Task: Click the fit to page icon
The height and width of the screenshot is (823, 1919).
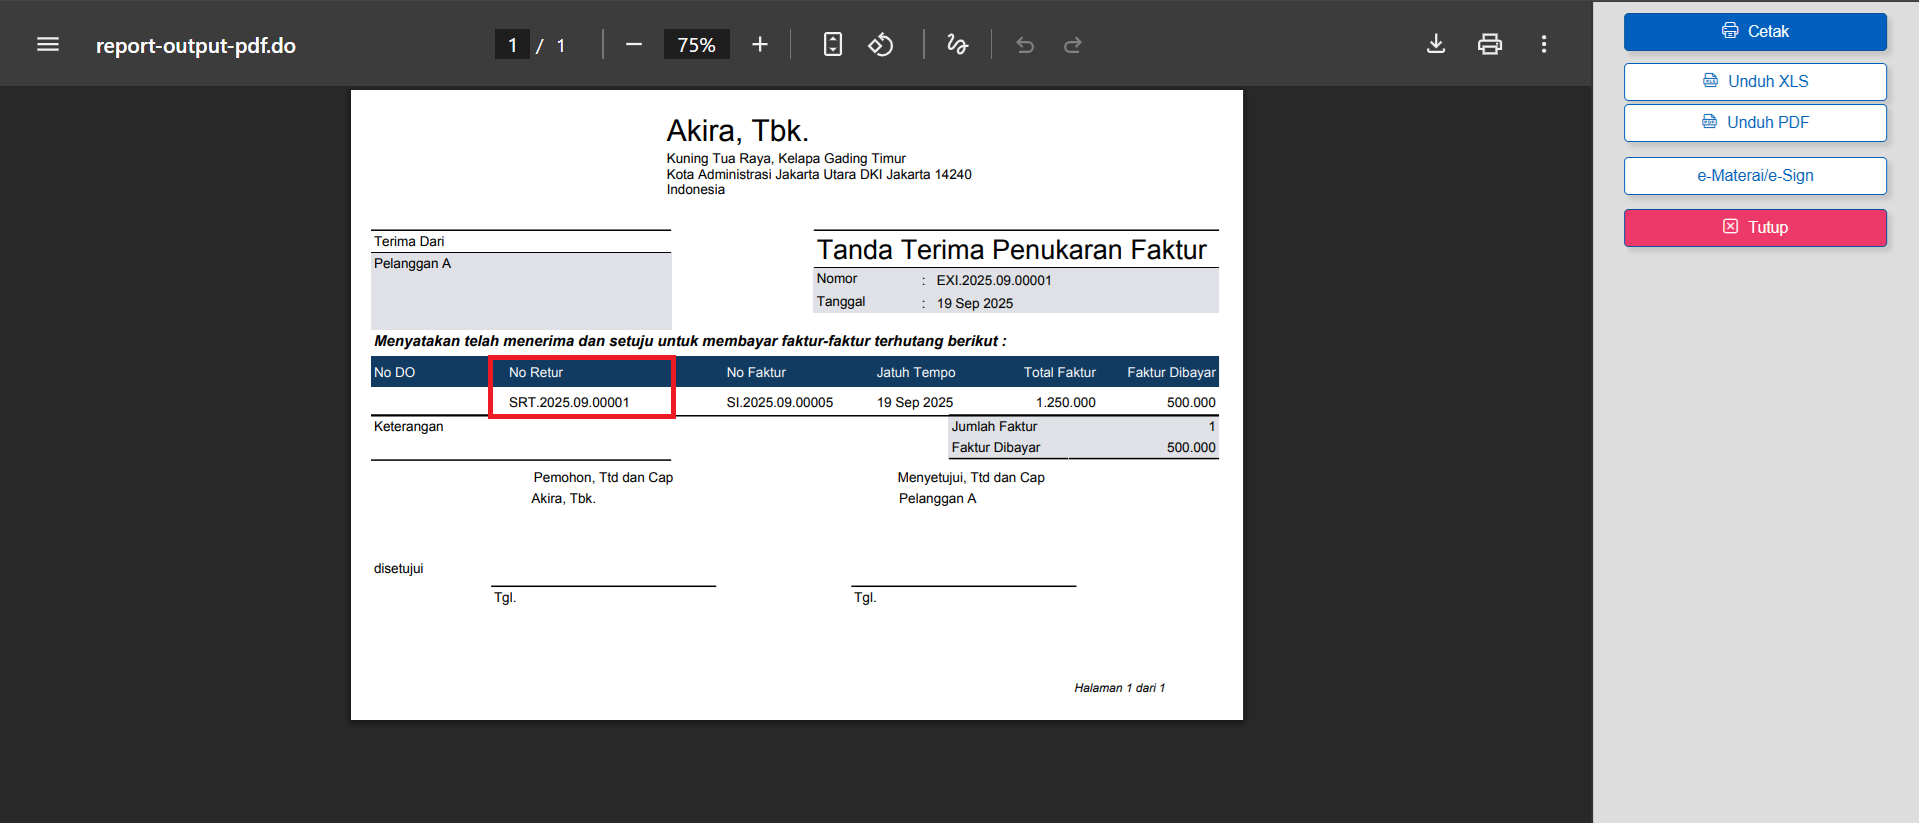Action: [832, 44]
